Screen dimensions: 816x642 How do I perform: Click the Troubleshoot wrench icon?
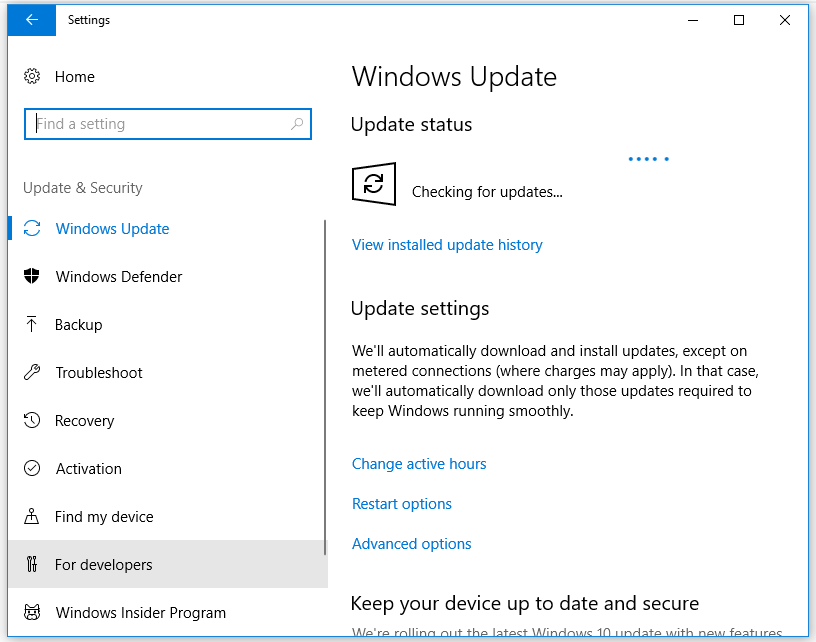32,373
